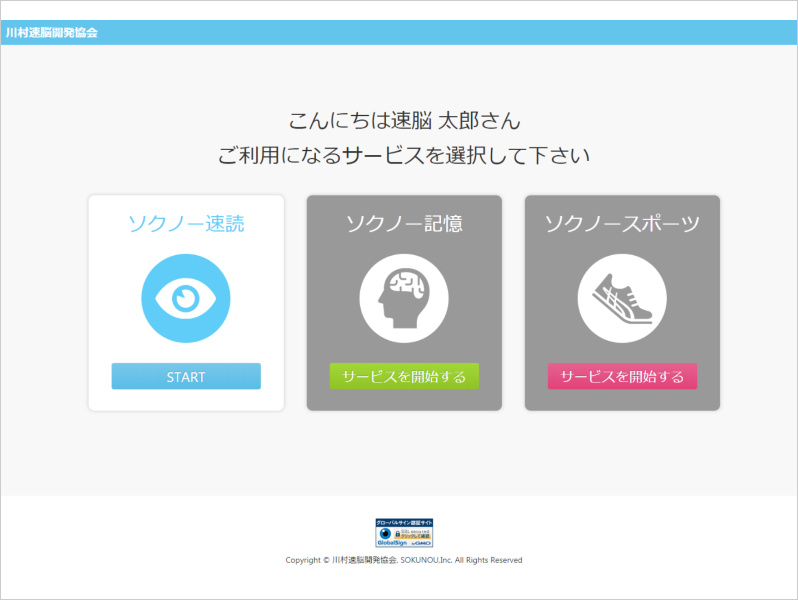Click the 川村速脳開発協会 header title
Screen dimensions: 798x600
click(x=51, y=33)
